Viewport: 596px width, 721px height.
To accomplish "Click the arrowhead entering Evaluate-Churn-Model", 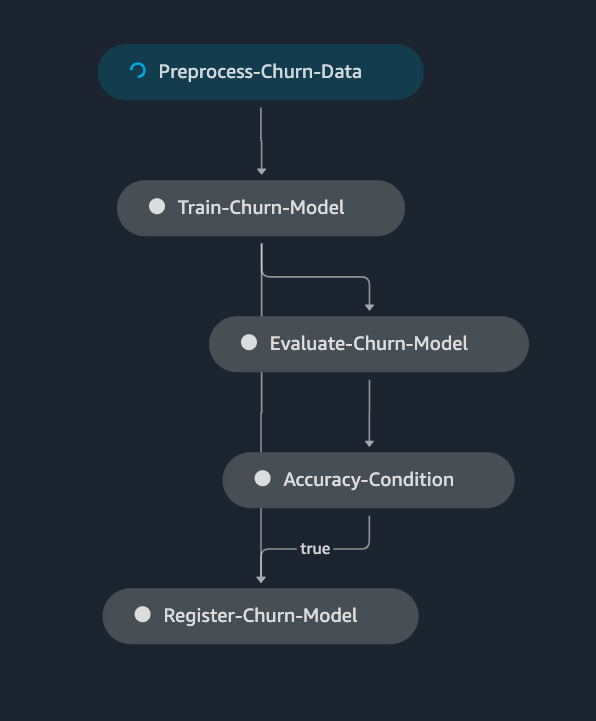I will coord(369,307).
